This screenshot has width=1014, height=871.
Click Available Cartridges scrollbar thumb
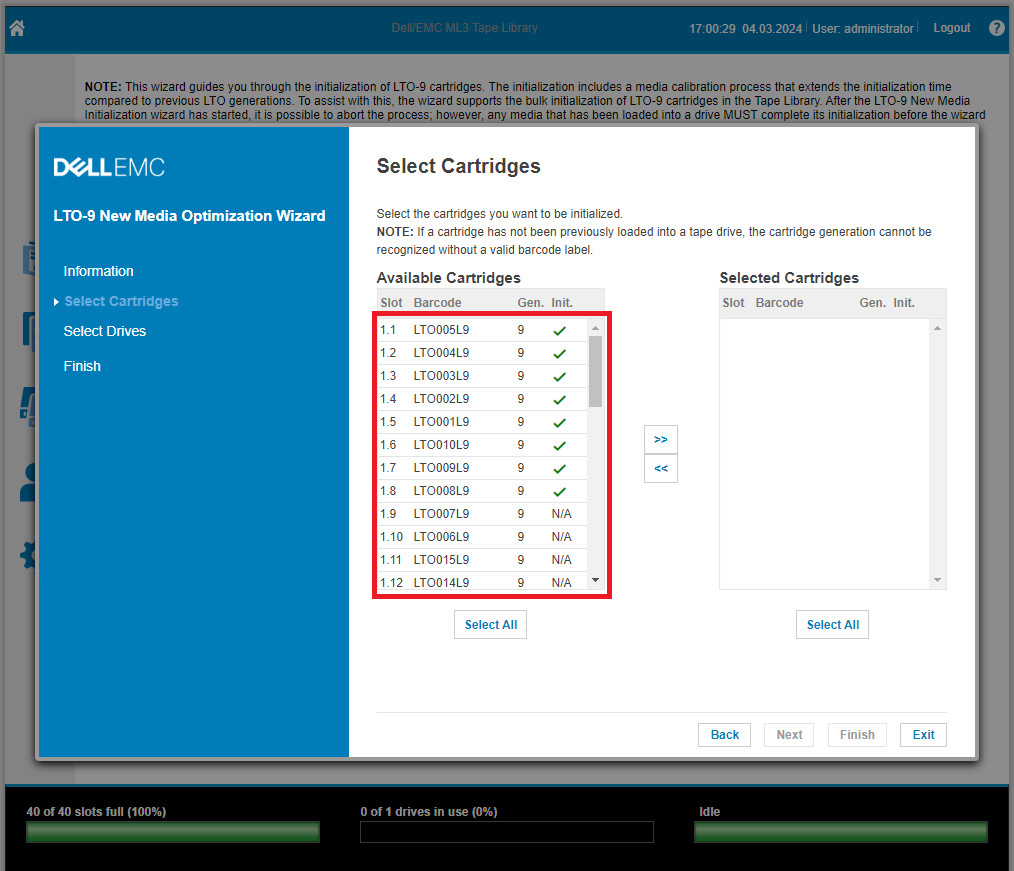pyautogui.click(x=596, y=371)
